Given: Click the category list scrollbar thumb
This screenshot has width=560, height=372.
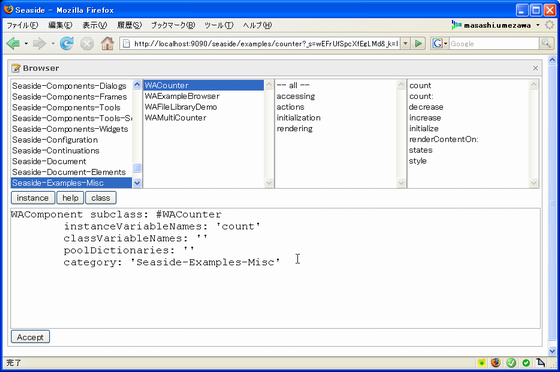Looking at the screenshot, I should click(x=137, y=167).
